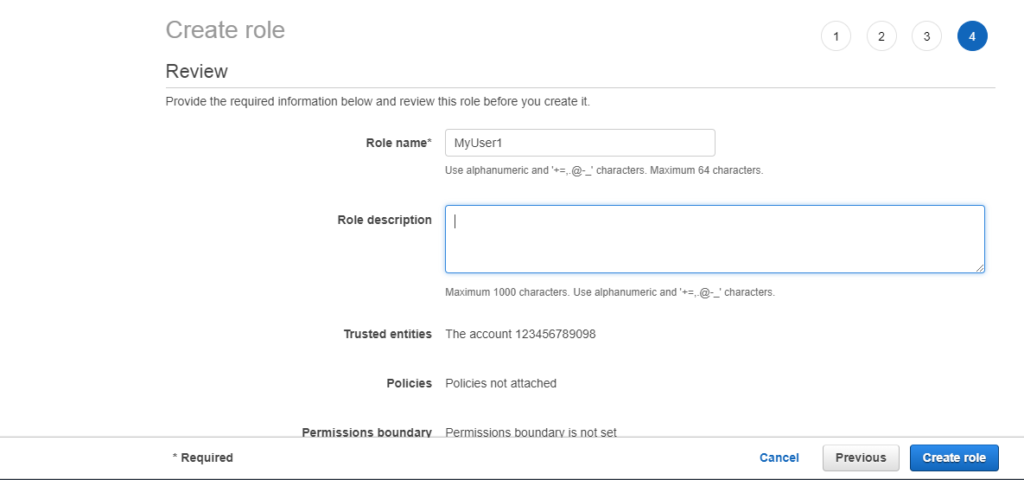1024x480 pixels.
Task: Click the Trusted entities label
Action: click(x=388, y=334)
